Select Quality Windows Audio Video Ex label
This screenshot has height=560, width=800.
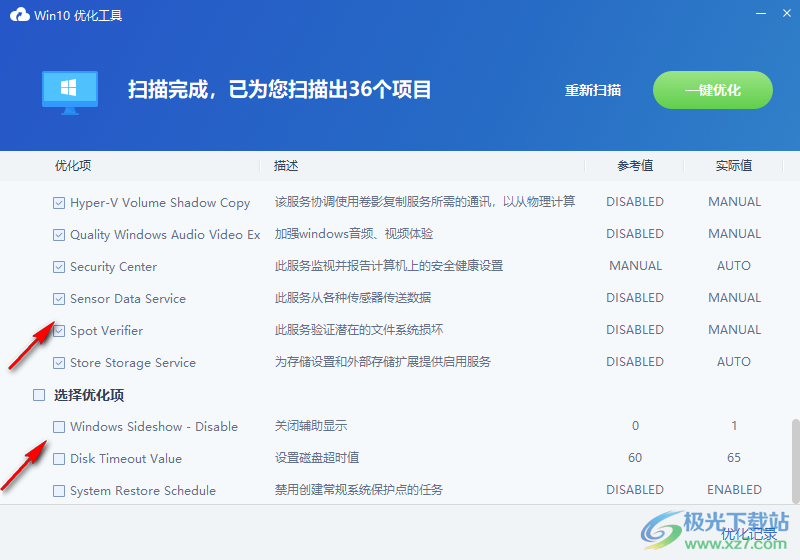click(x=165, y=235)
